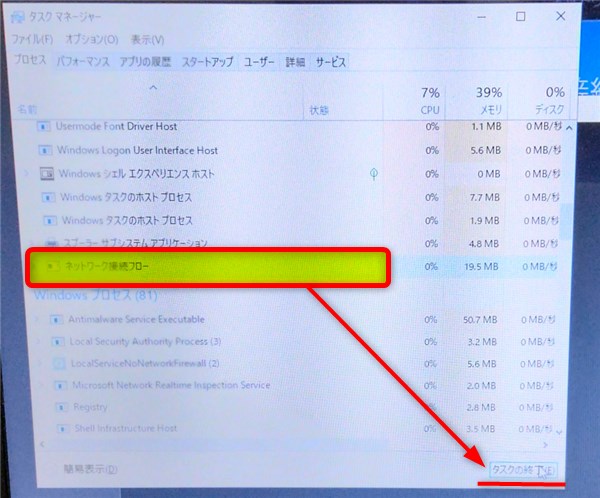
Task: Click the second Windows タスクのホスト プロセス icon
Action: [x=49, y=220]
